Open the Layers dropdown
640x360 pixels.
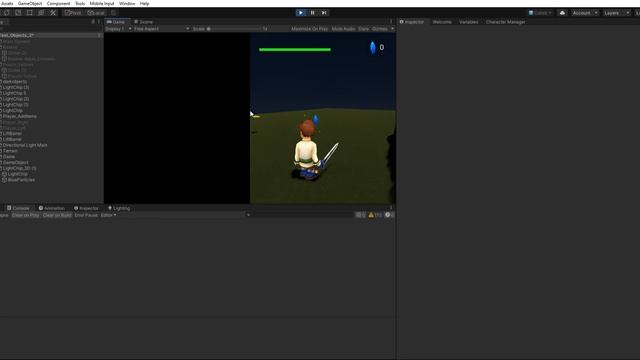coord(616,13)
